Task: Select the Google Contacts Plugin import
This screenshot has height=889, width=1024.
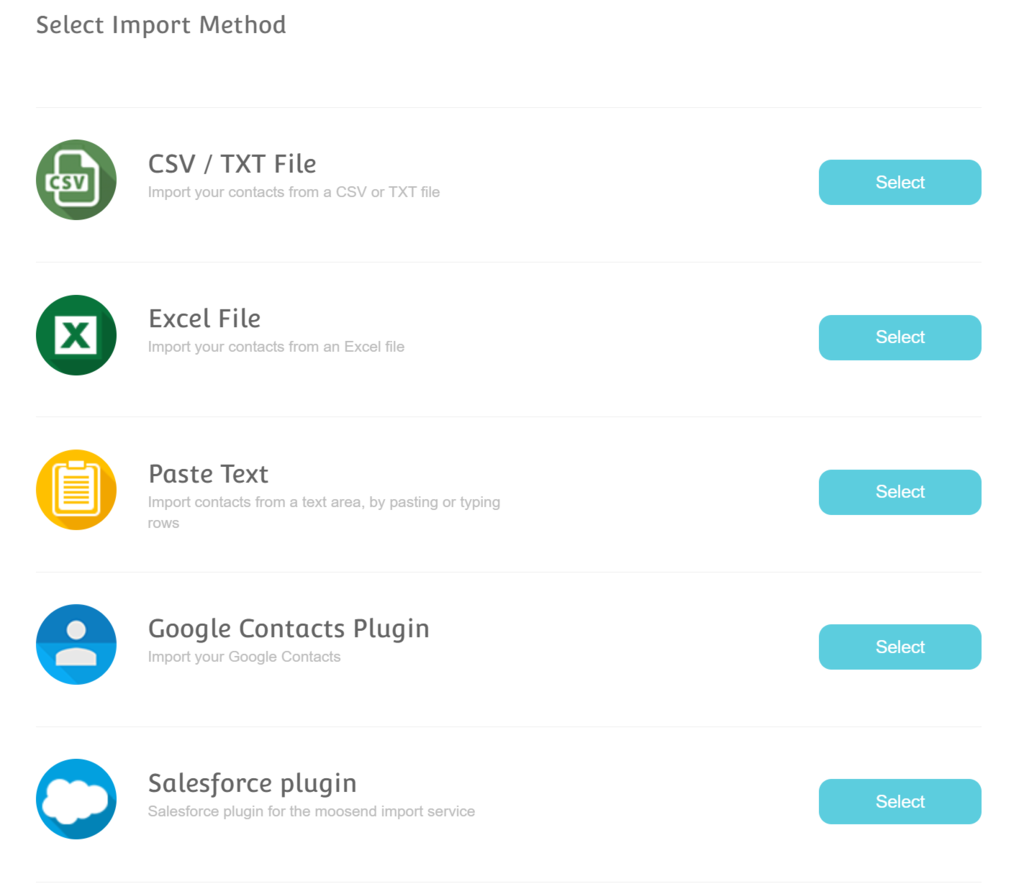Action: click(900, 647)
